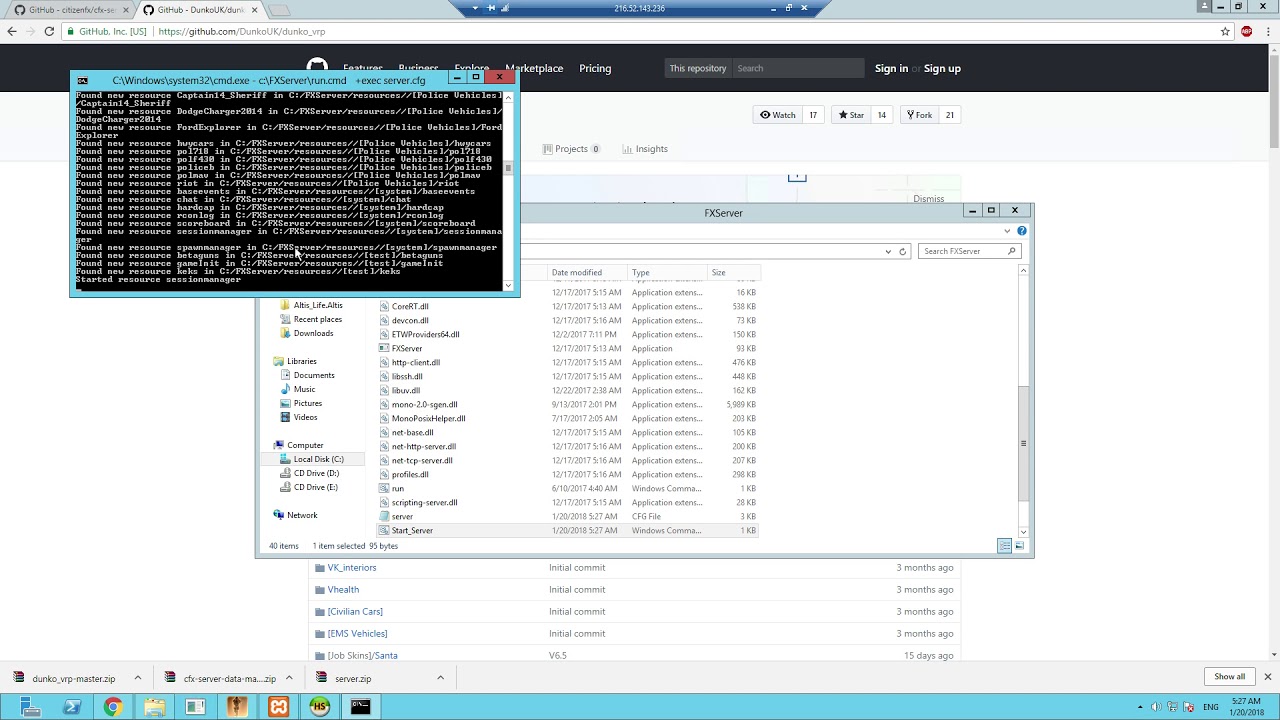Expand the Explorer ribbon chevron
Screen dimensions: 1280x720
click(1007, 231)
